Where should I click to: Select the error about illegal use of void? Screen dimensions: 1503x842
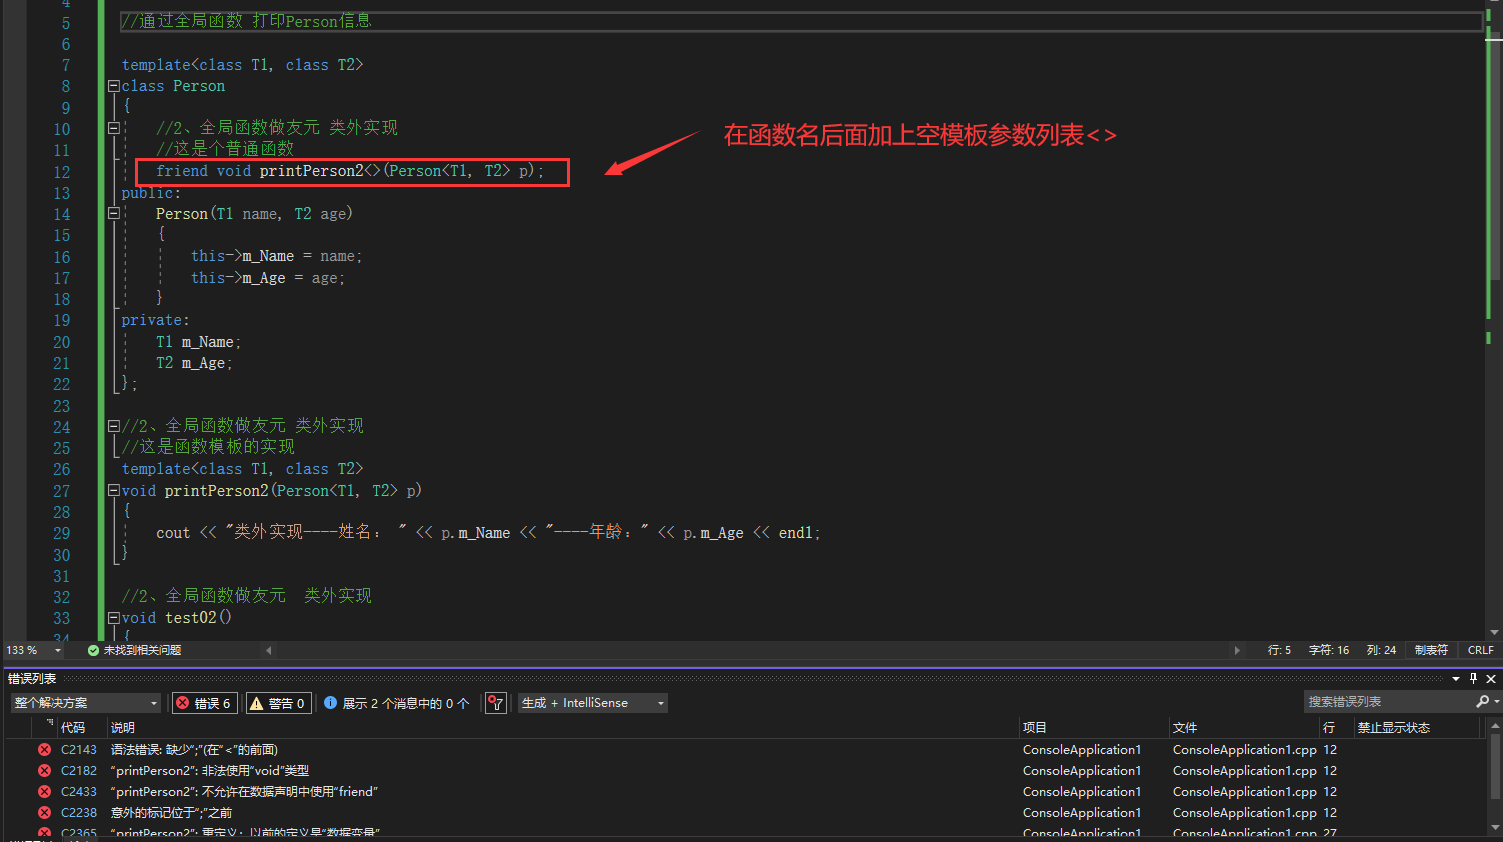point(210,770)
